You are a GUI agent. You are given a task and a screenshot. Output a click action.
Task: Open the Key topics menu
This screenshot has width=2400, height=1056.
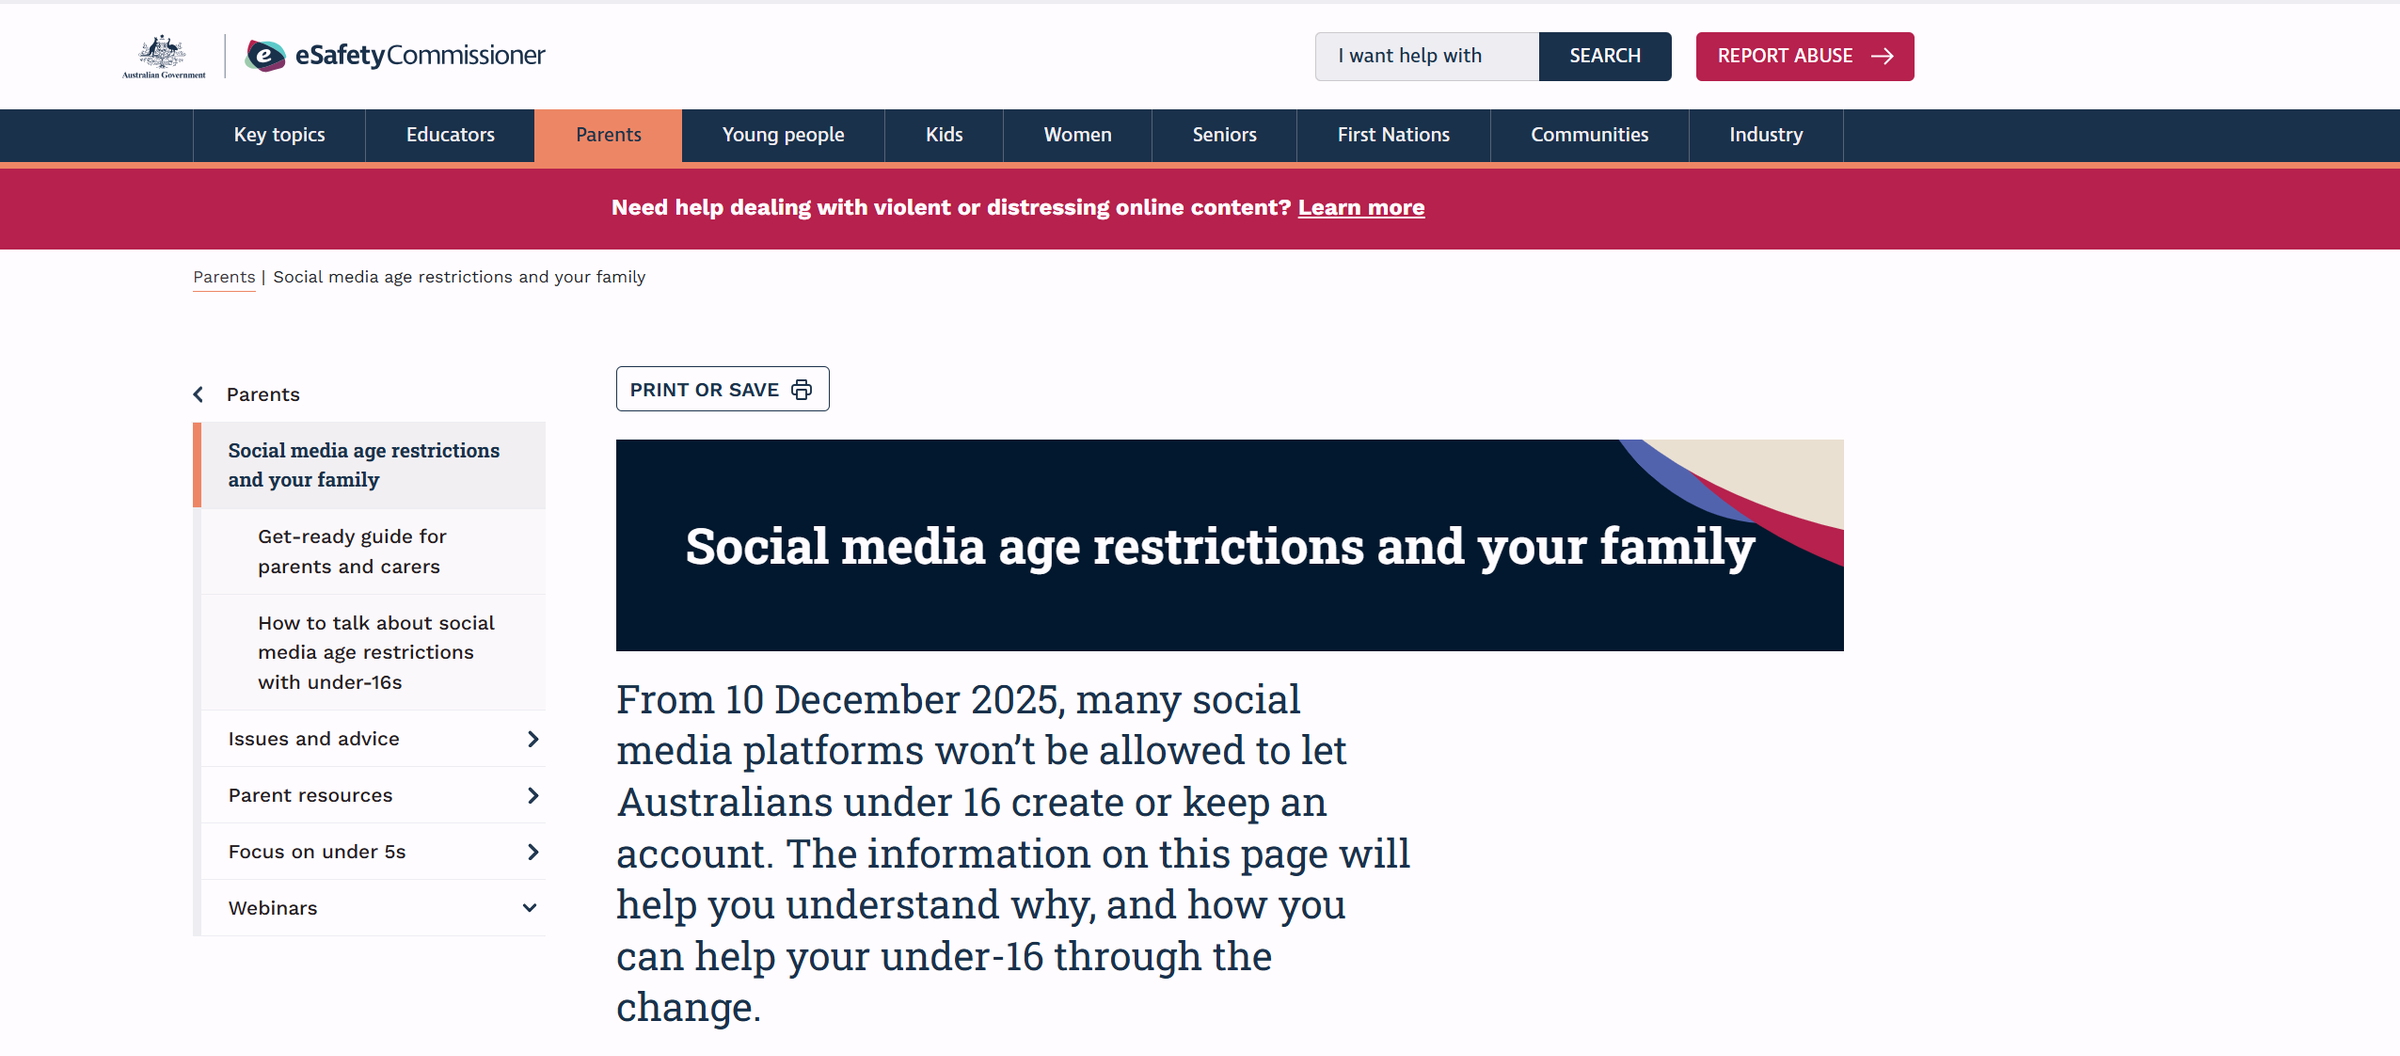pyautogui.click(x=279, y=135)
